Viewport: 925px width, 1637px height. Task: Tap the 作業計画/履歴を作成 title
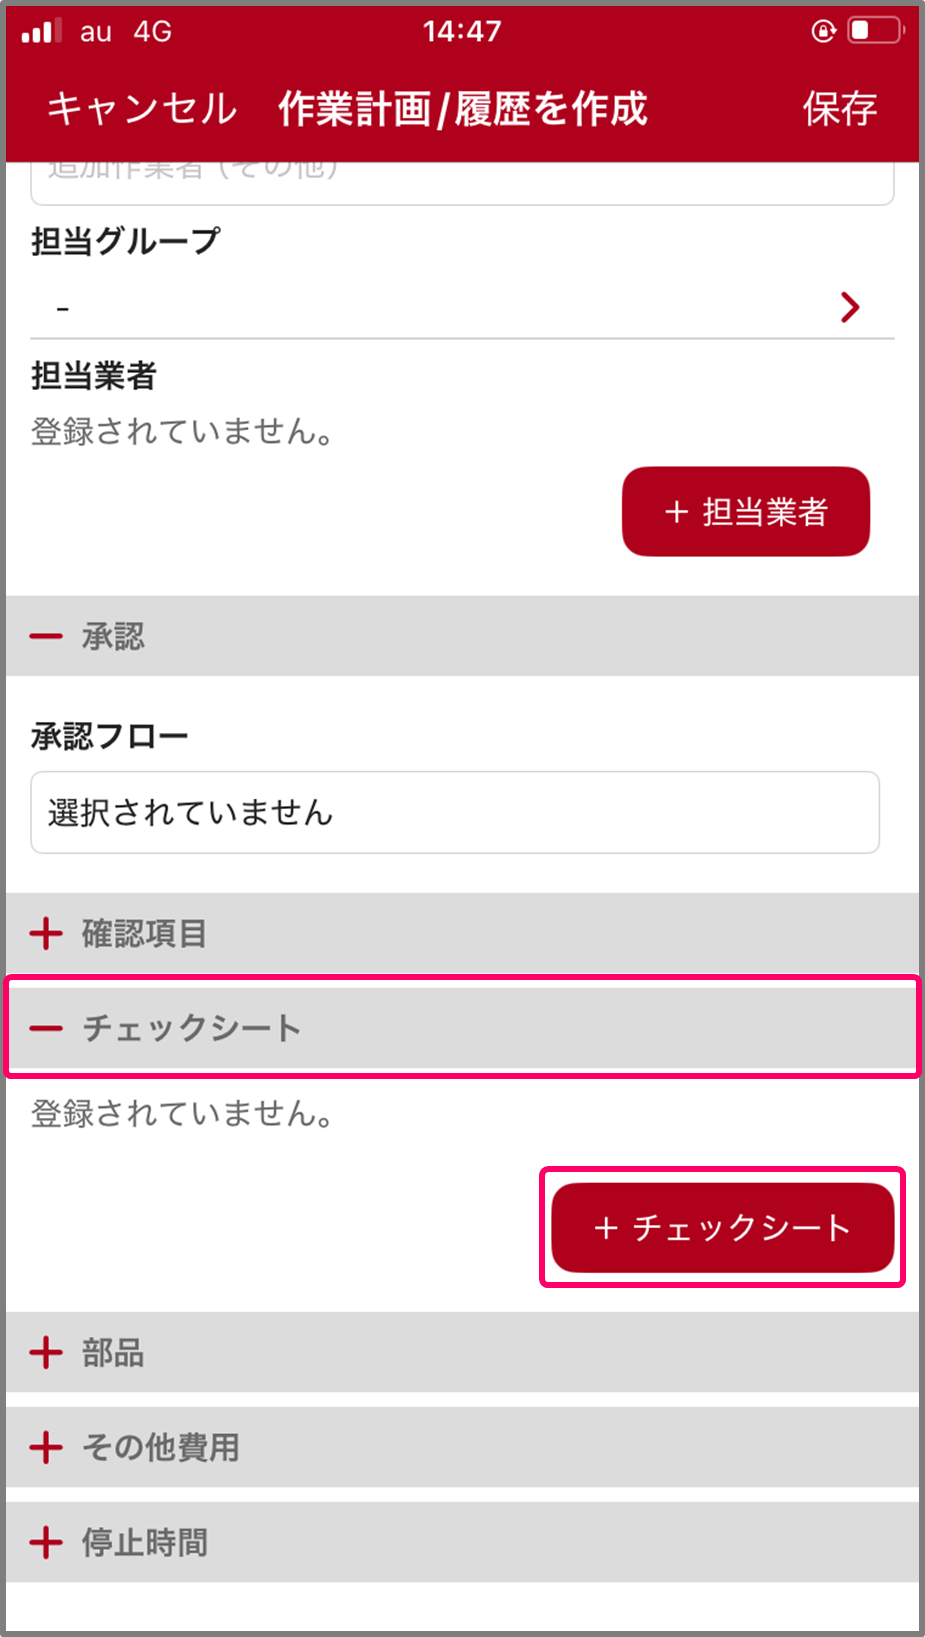(x=463, y=108)
